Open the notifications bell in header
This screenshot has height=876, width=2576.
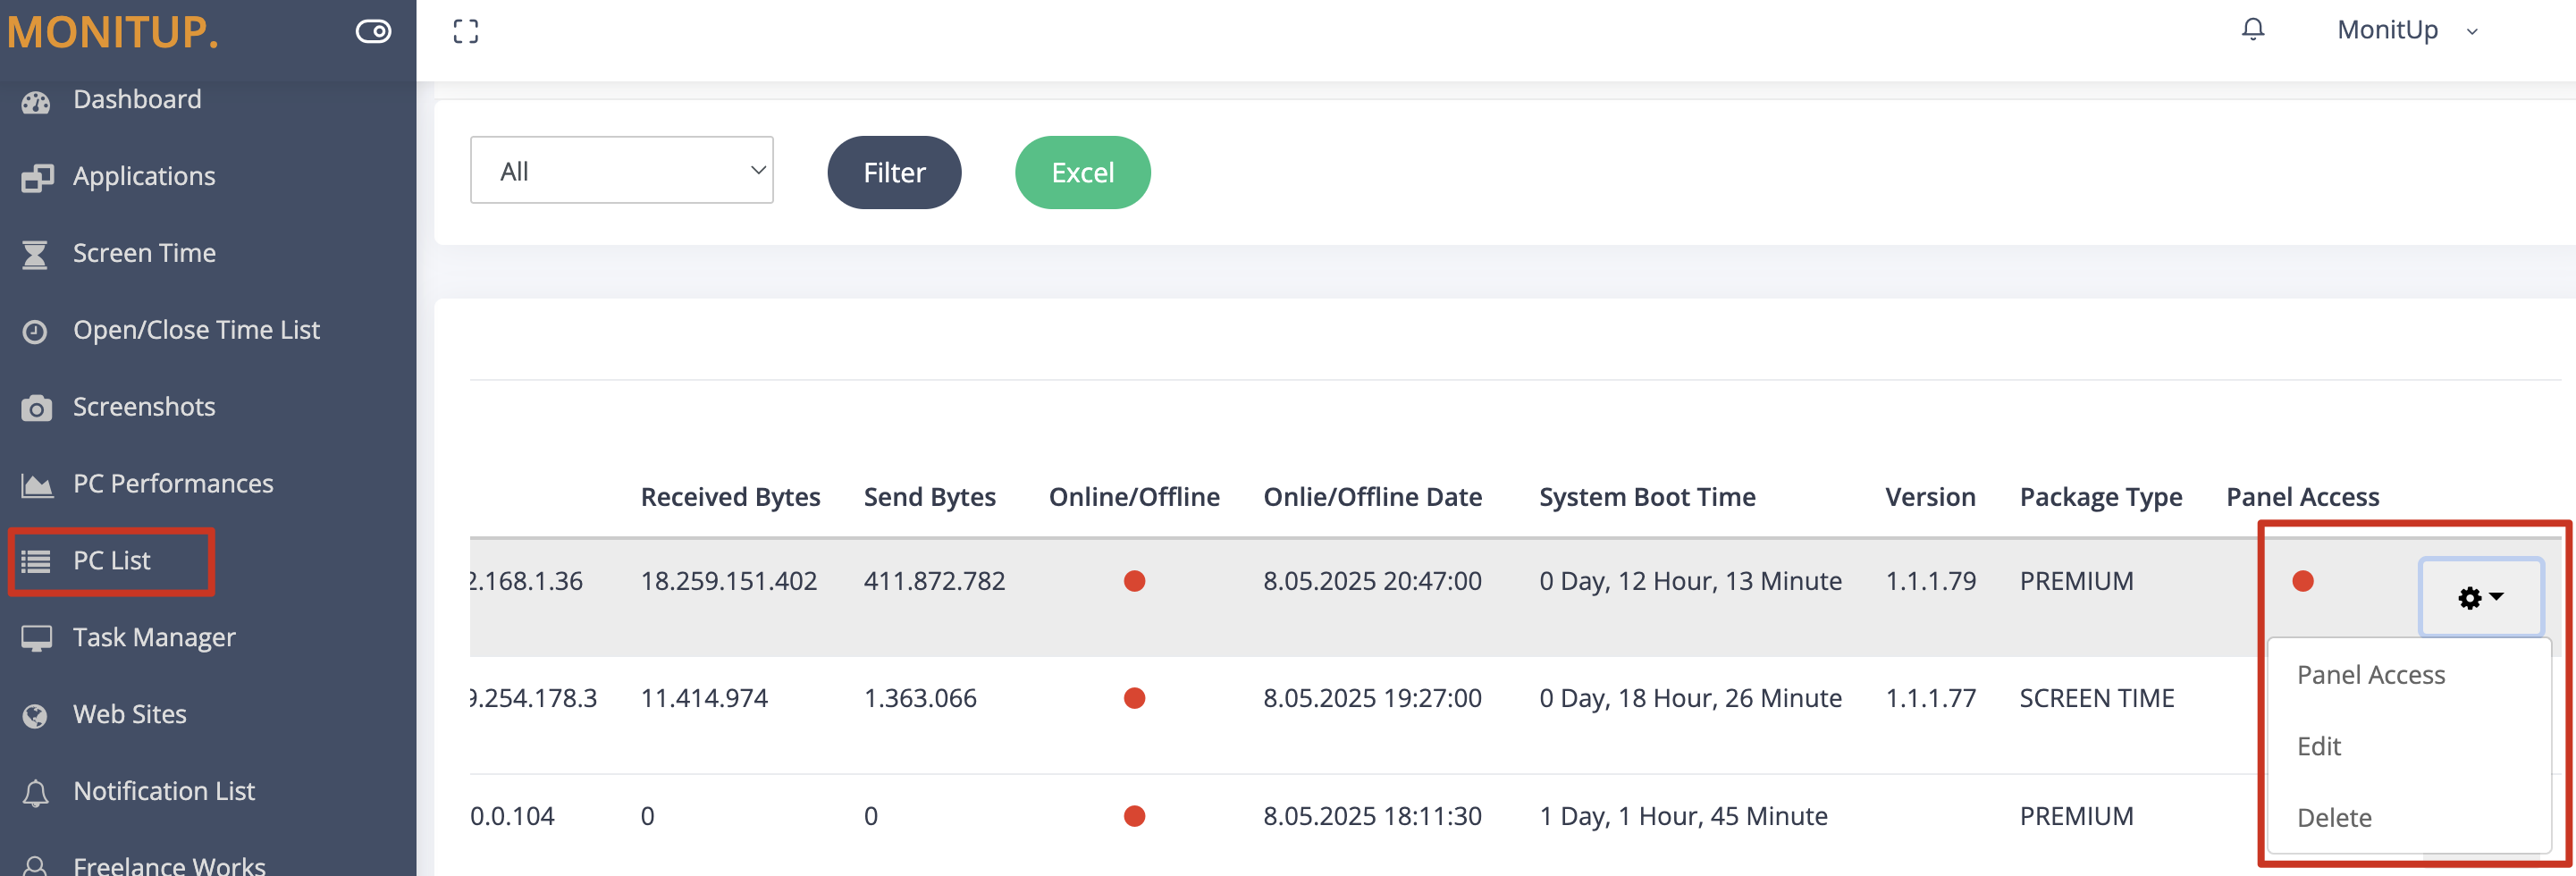click(2252, 29)
